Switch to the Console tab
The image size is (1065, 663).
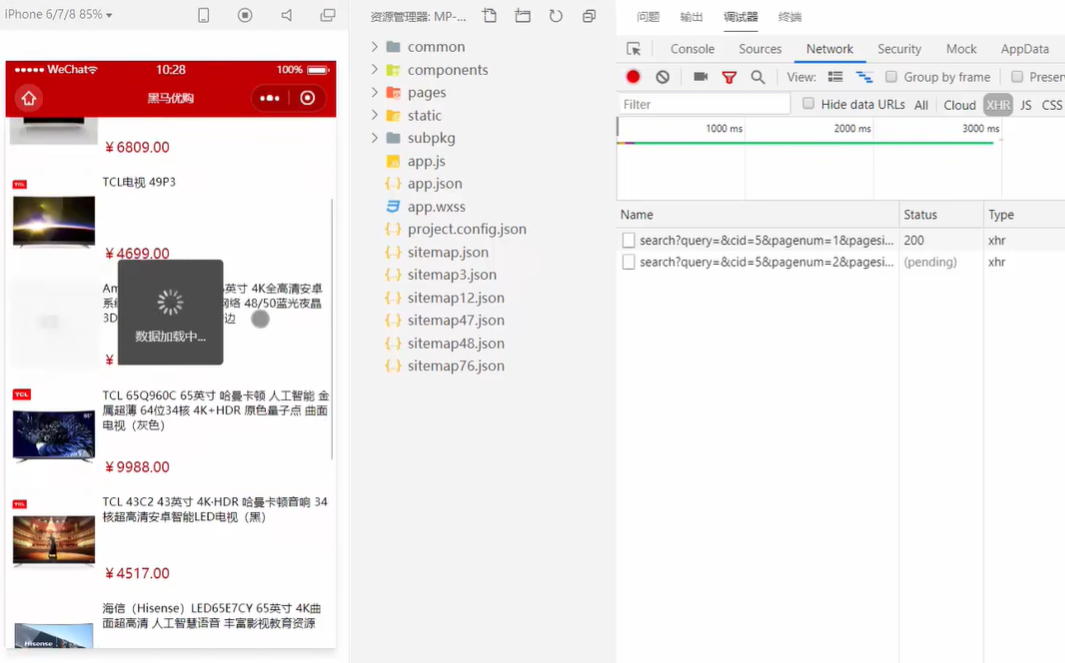coord(692,49)
